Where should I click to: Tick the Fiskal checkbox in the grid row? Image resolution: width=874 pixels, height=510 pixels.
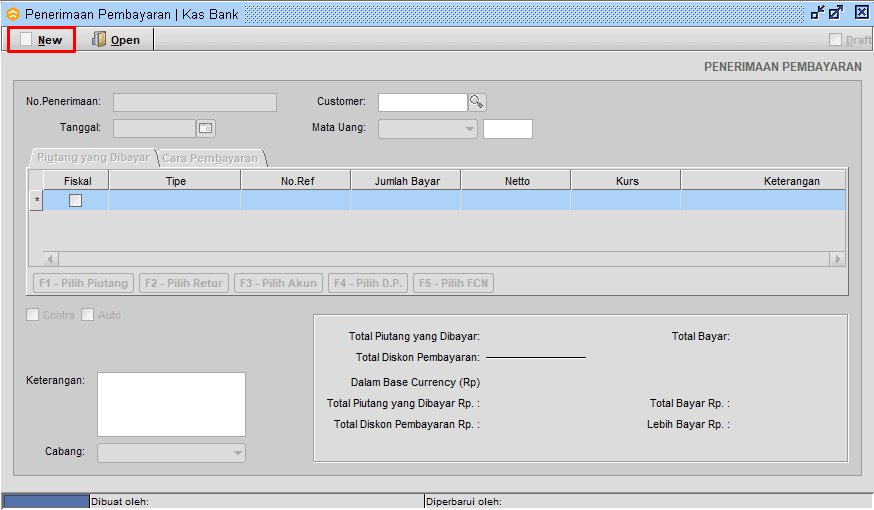(x=75, y=200)
